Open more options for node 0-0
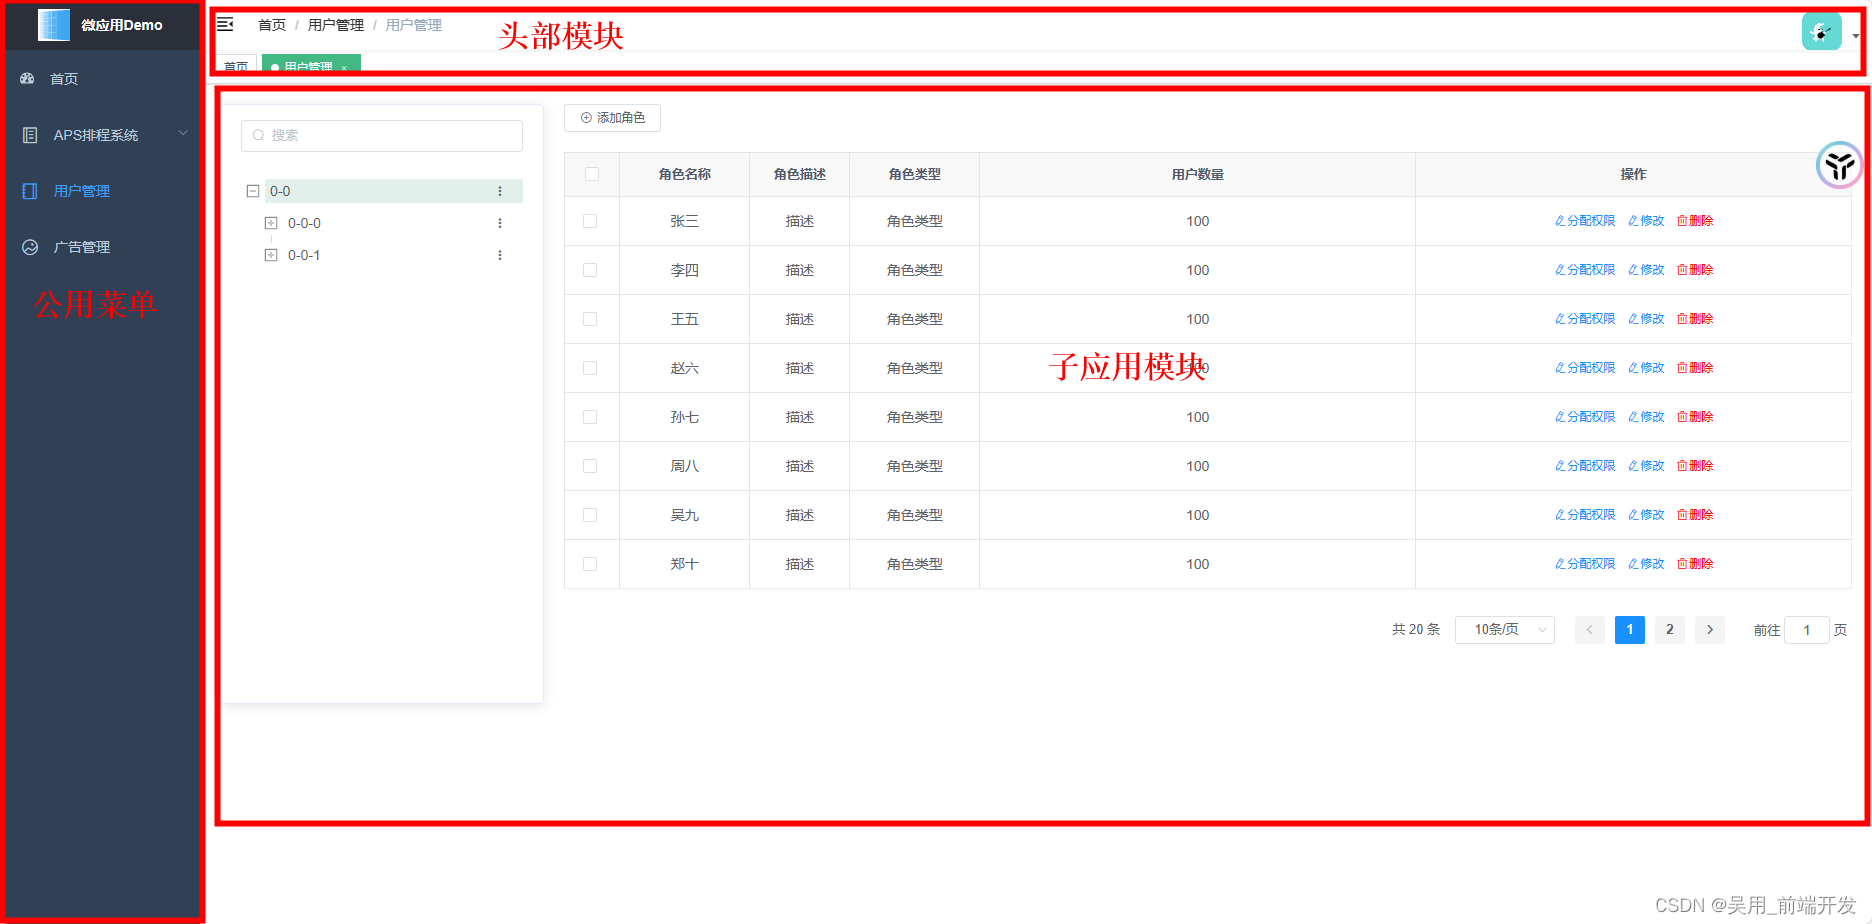The image size is (1872, 924). click(500, 191)
